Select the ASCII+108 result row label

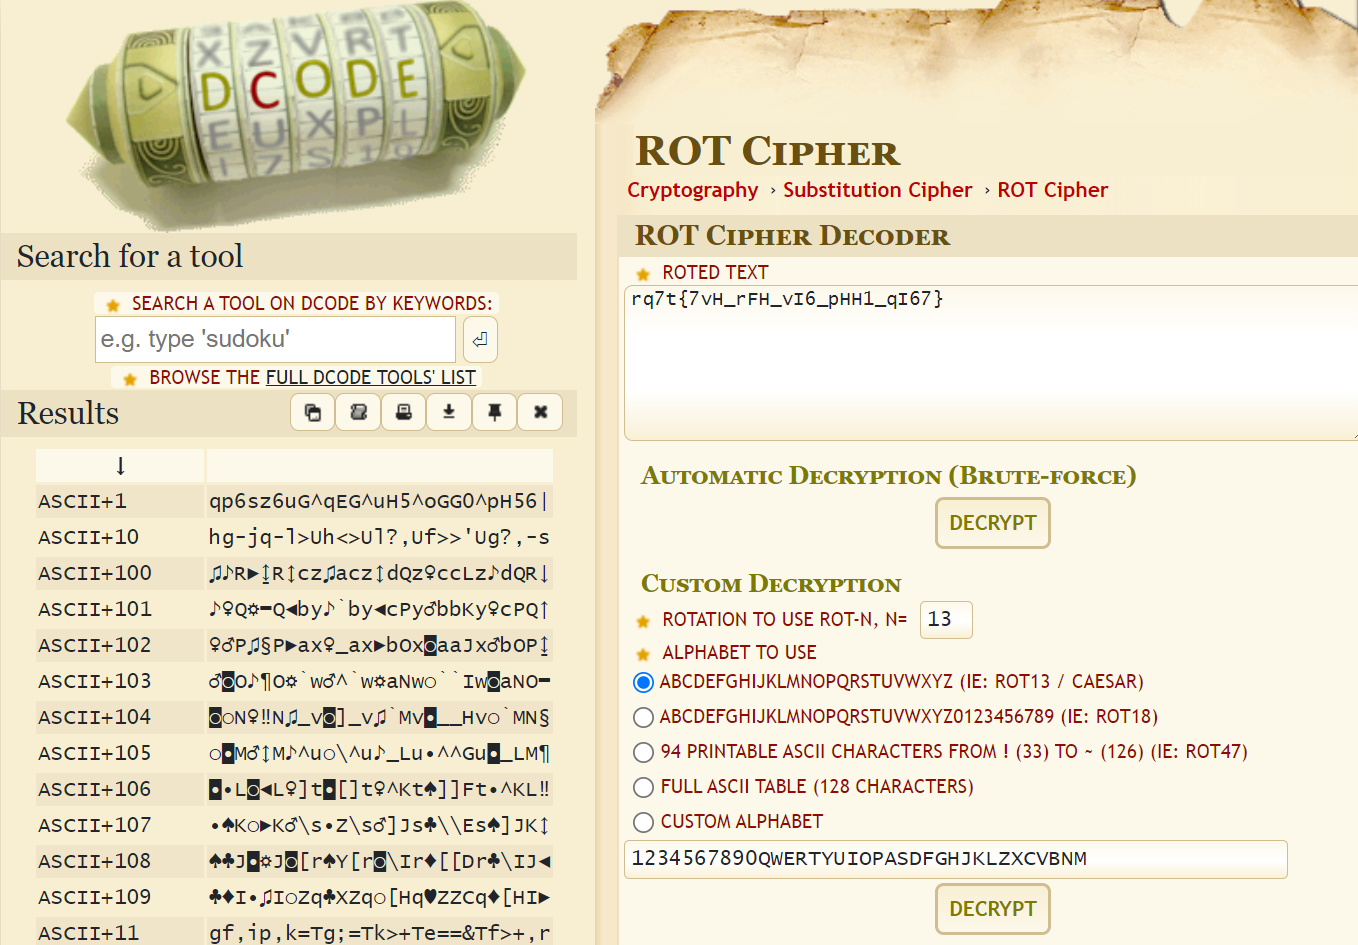coord(95,861)
